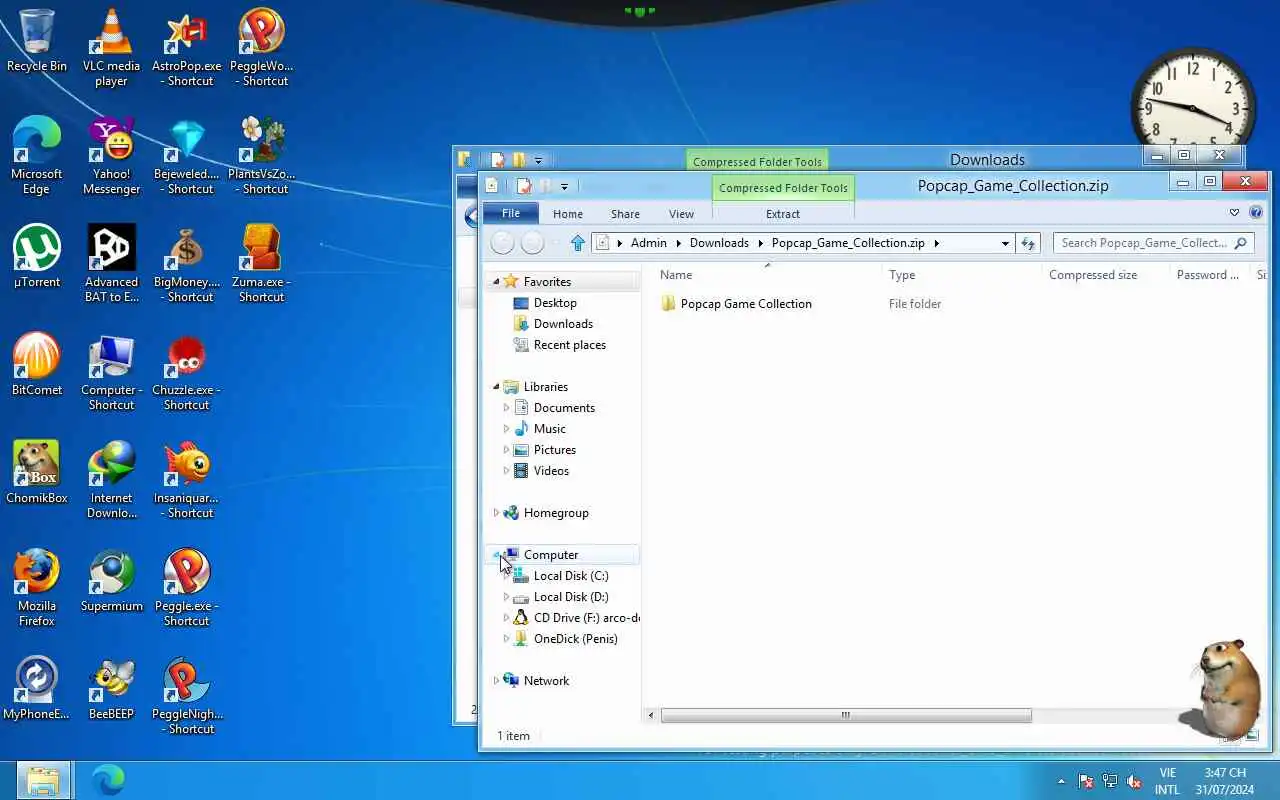The height and width of the screenshot is (800, 1280).
Task: Select Microsoft Edge desktop icon
Action: point(37,156)
